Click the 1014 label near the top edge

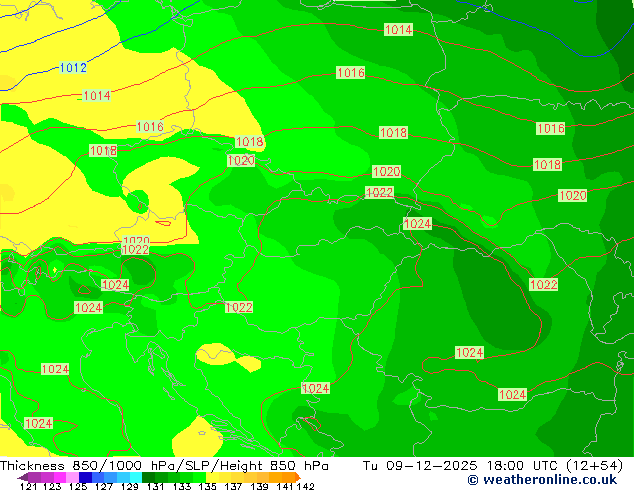[398, 30]
